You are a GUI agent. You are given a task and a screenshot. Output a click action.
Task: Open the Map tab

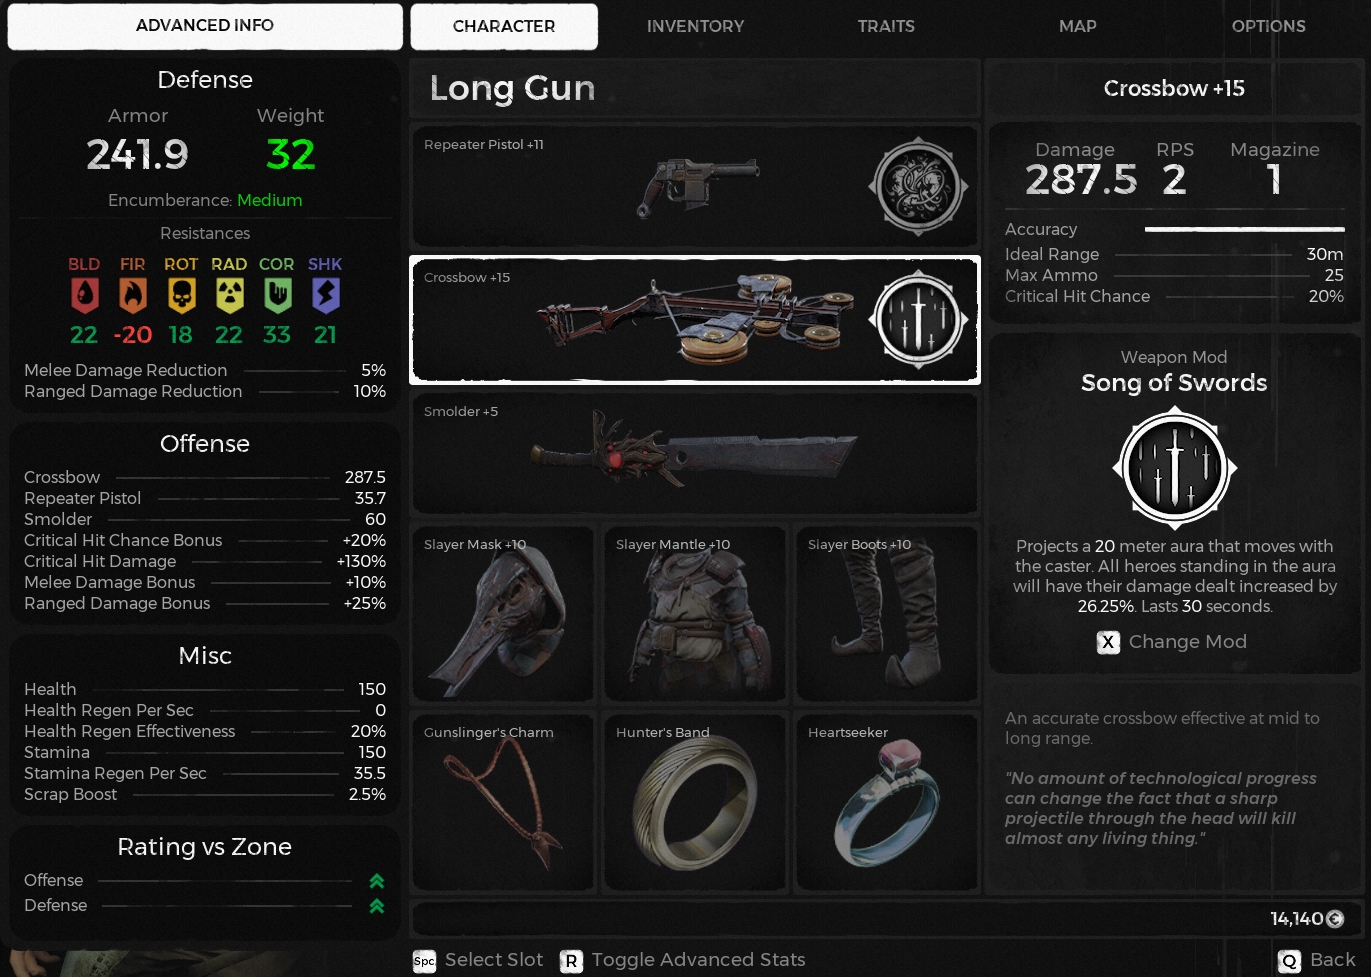pos(1078,26)
